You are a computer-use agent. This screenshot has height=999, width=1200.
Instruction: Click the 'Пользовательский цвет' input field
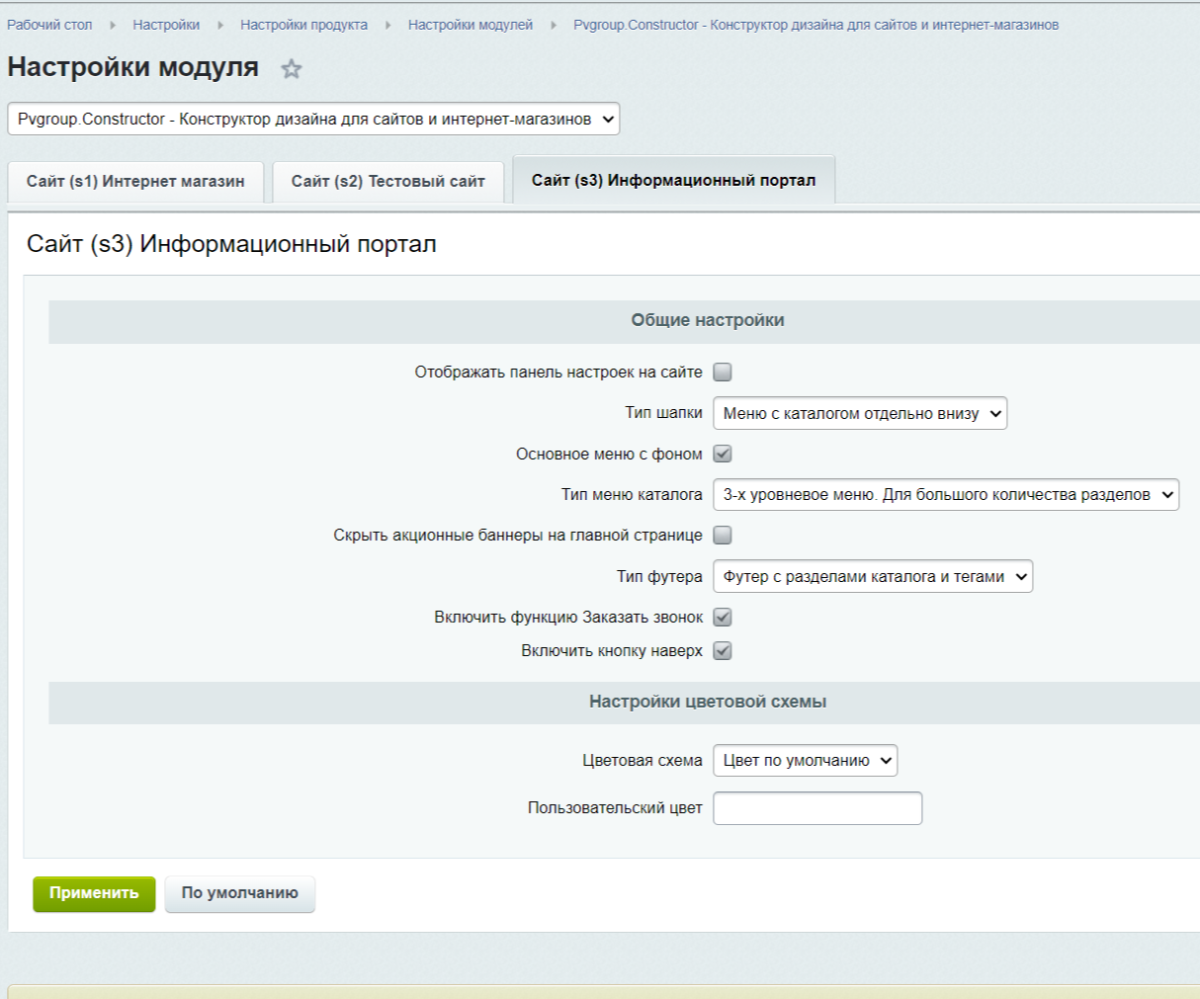pyautogui.click(x=817, y=809)
